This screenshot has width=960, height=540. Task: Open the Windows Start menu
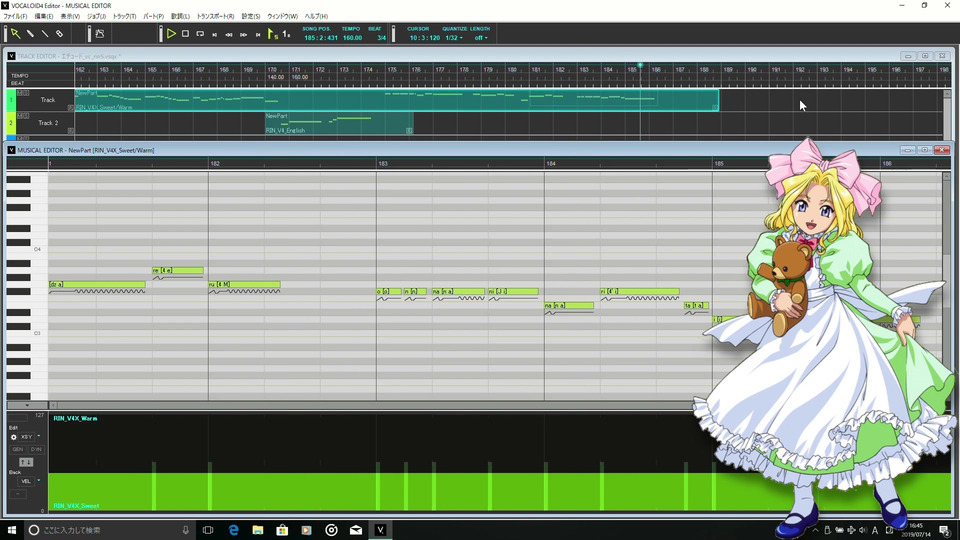[x=12, y=530]
